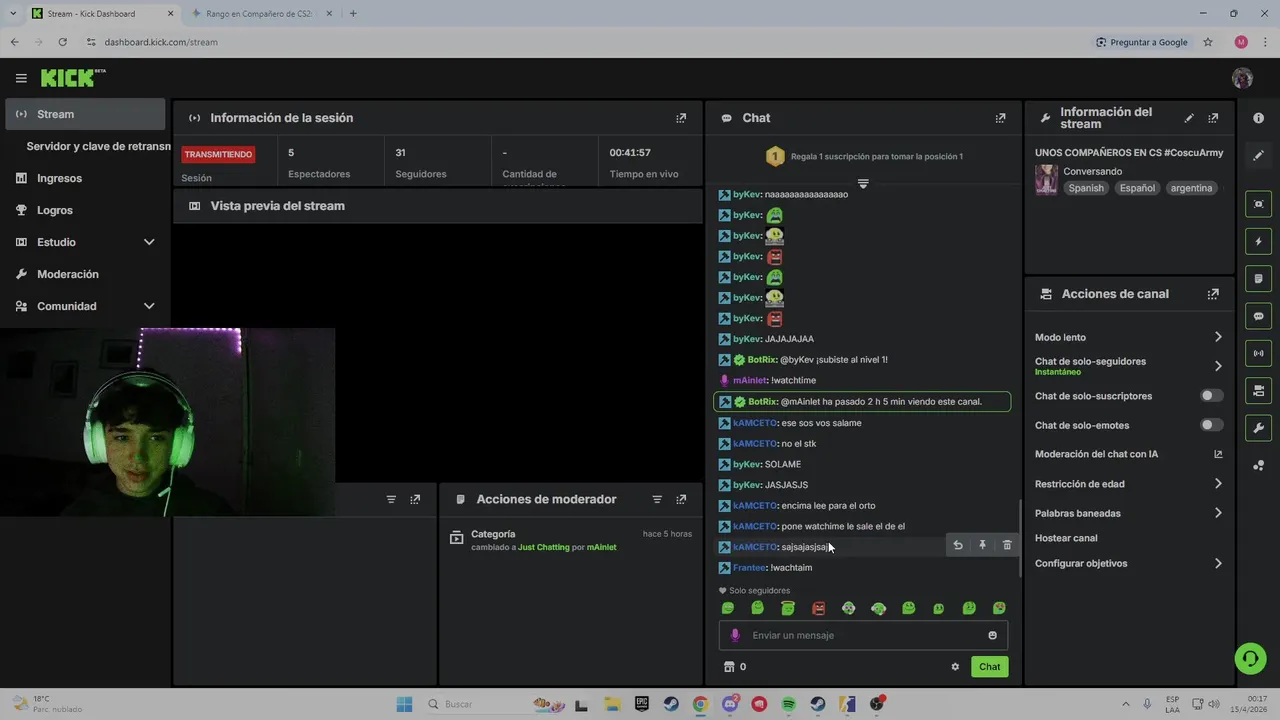
Task: Collapse the pinned gift banner in the chat
Action: (863, 183)
